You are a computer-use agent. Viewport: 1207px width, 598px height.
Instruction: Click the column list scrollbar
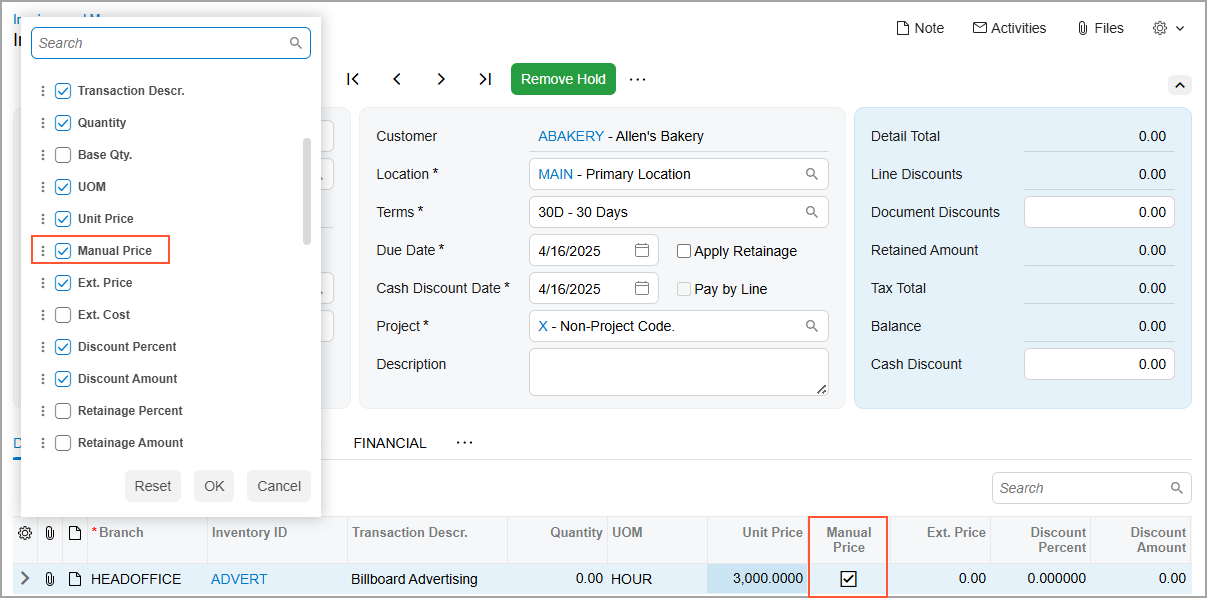point(307,190)
